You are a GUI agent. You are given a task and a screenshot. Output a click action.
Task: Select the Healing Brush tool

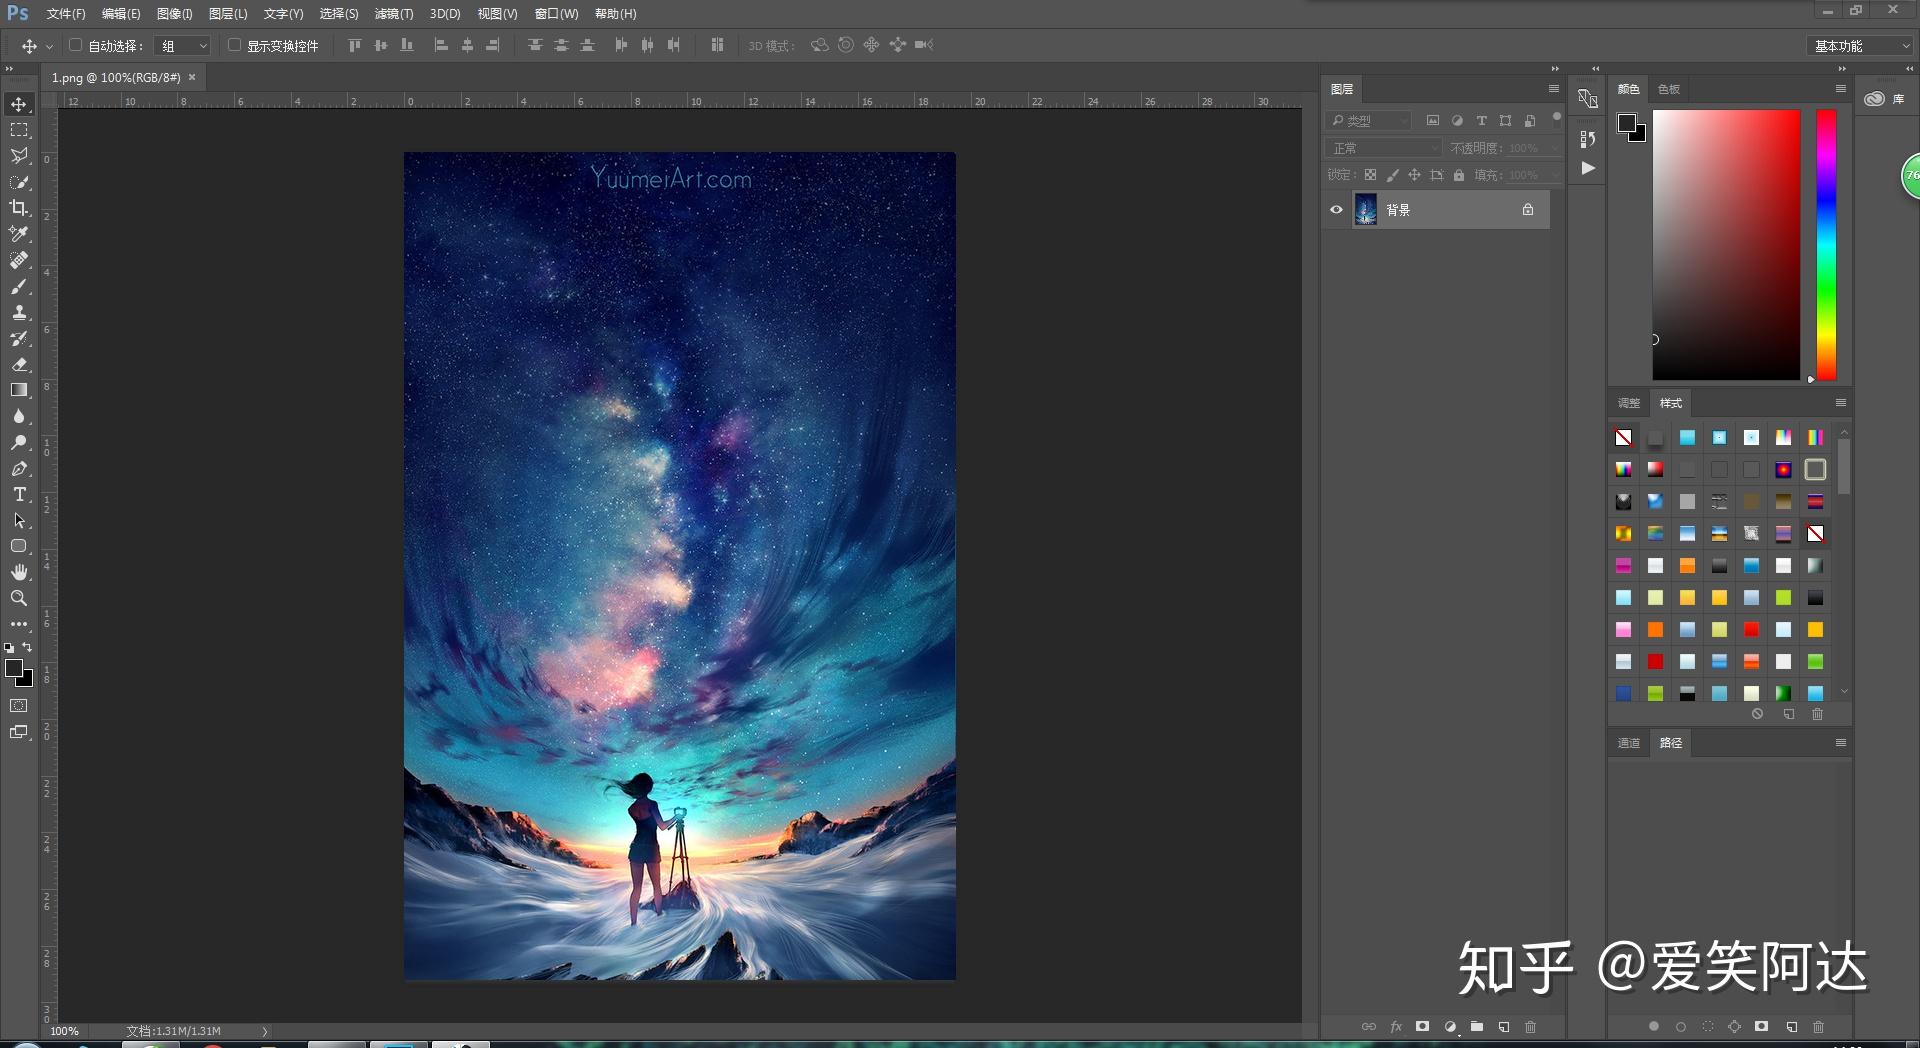click(19, 260)
